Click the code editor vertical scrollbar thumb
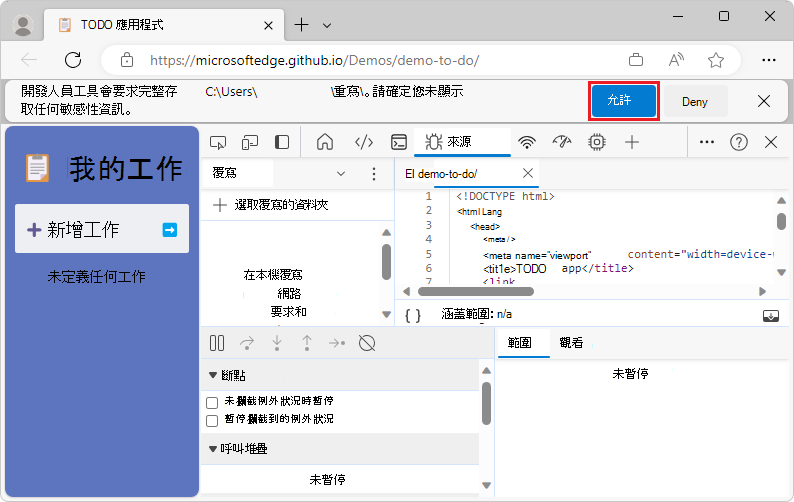This screenshot has height=502, width=794. click(781, 221)
